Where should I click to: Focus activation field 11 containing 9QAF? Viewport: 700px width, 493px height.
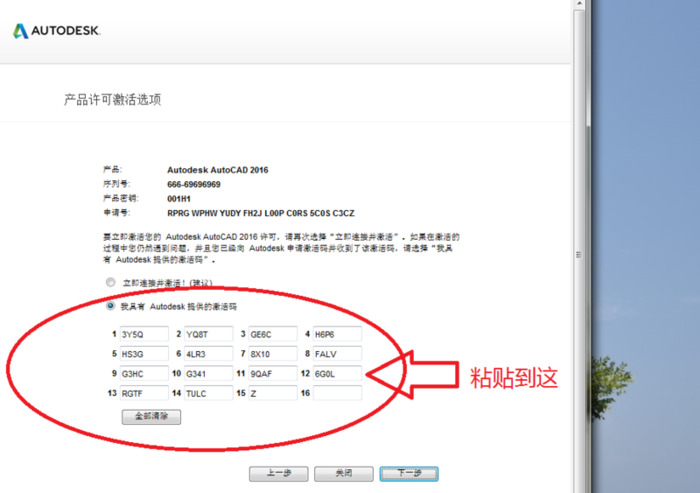click(x=273, y=374)
